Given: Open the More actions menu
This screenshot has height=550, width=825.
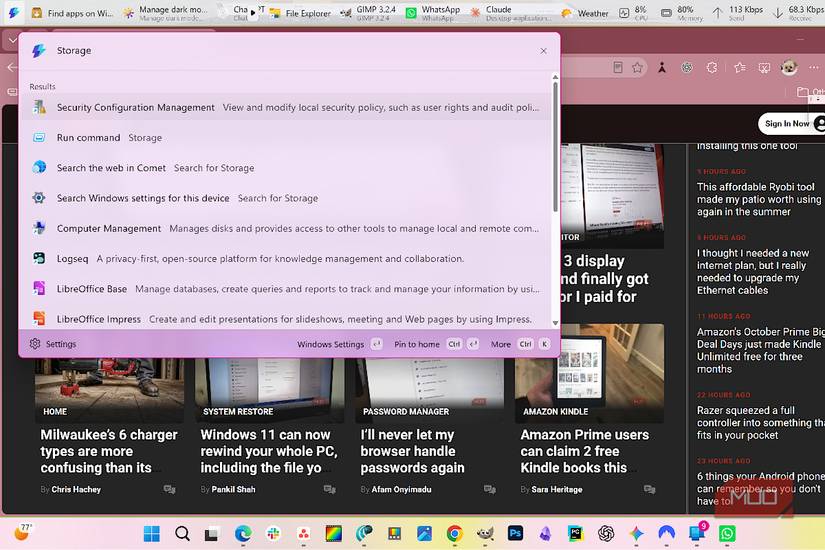Looking at the screenshot, I should 520,344.
